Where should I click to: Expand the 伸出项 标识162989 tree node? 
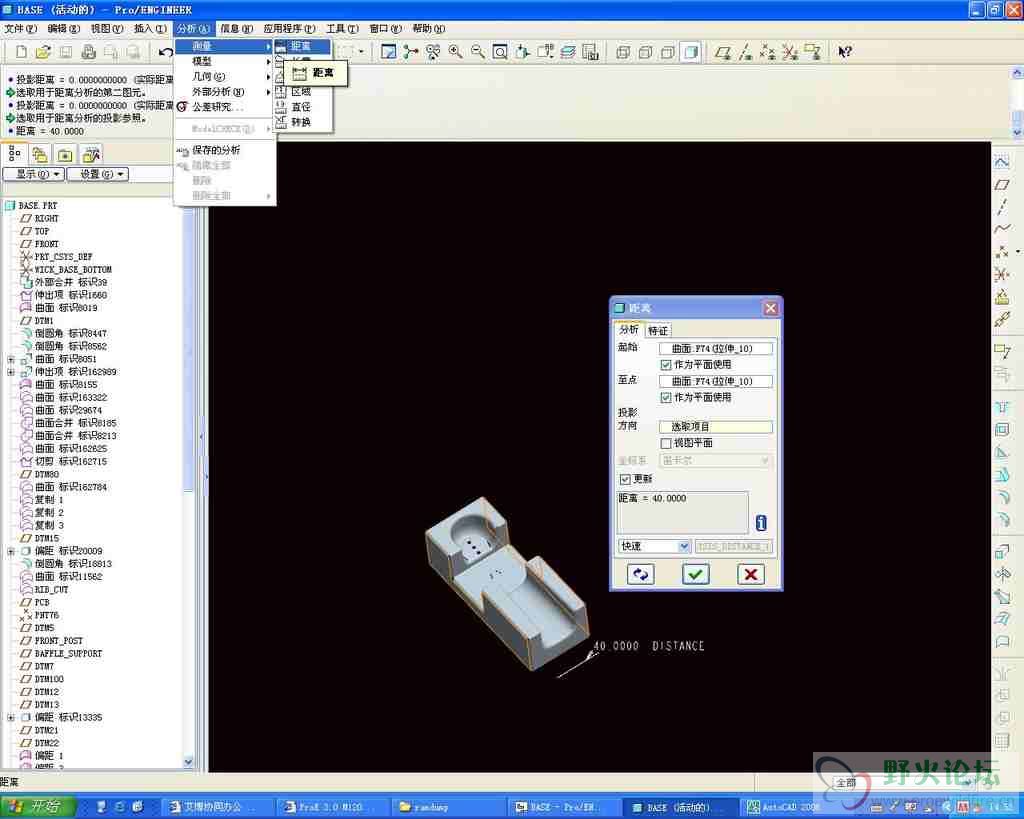point(11,372)
